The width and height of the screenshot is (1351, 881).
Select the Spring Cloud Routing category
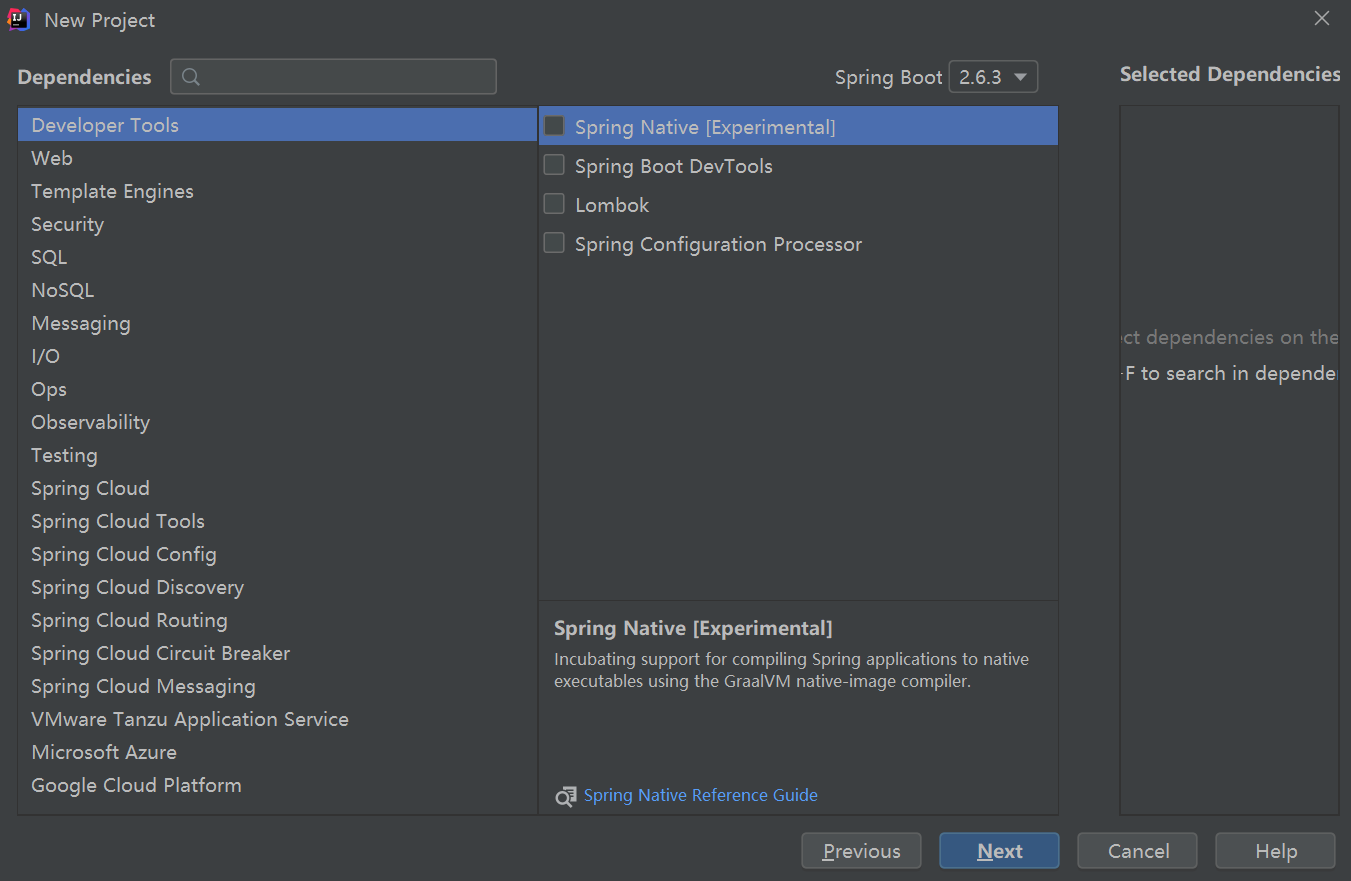click(278, 620)
